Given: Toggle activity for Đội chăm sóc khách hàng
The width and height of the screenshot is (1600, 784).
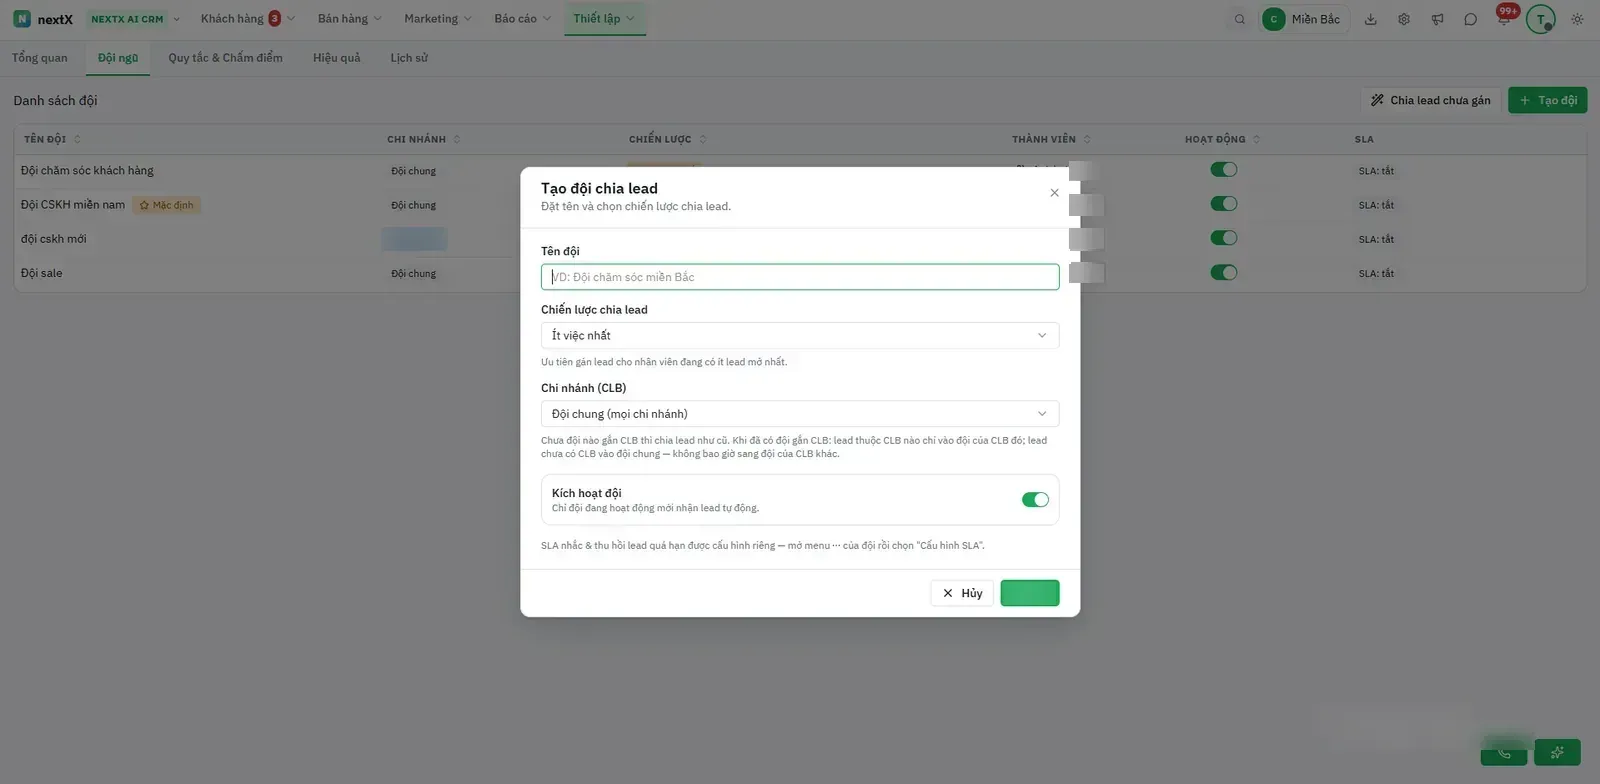Looking at the screenshot, I should coord(1224,170).
